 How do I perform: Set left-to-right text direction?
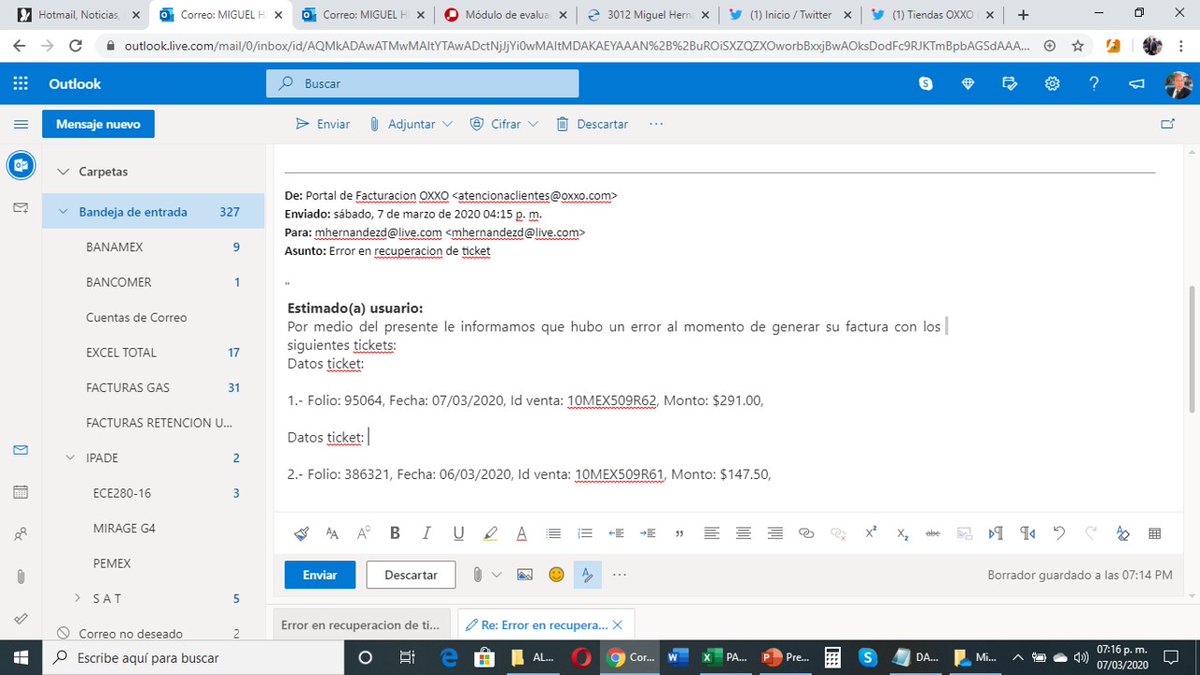pyautogui.click(x=996, y=533)
